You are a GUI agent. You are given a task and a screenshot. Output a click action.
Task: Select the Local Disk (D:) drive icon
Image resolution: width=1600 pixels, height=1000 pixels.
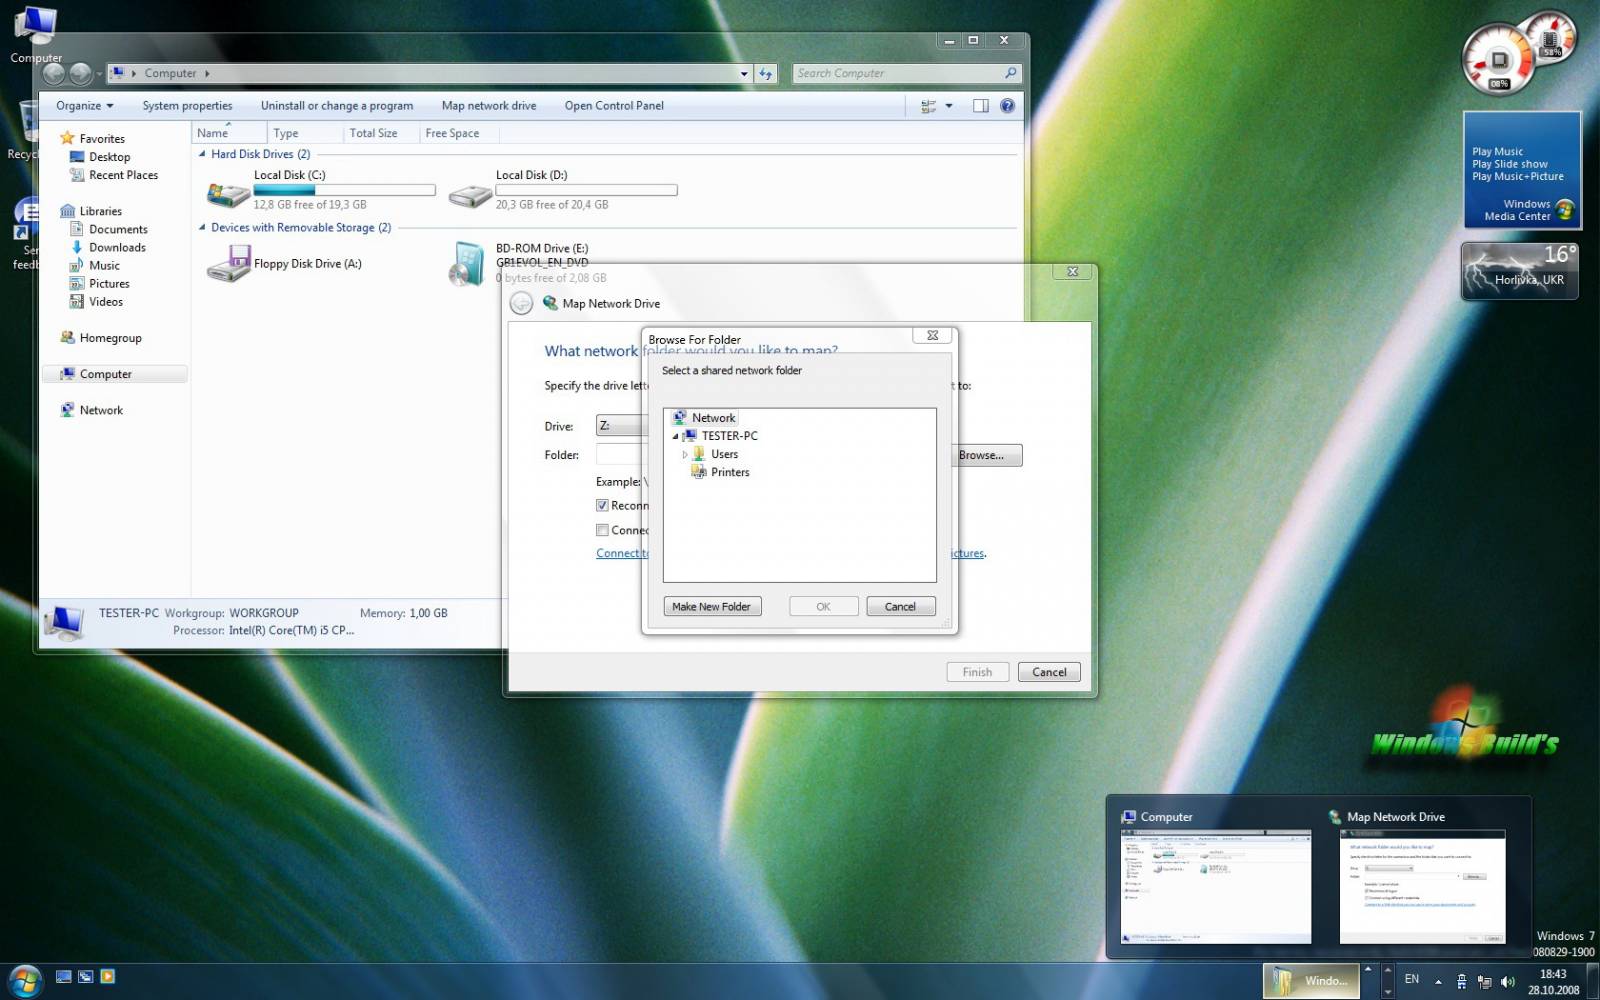470,195
